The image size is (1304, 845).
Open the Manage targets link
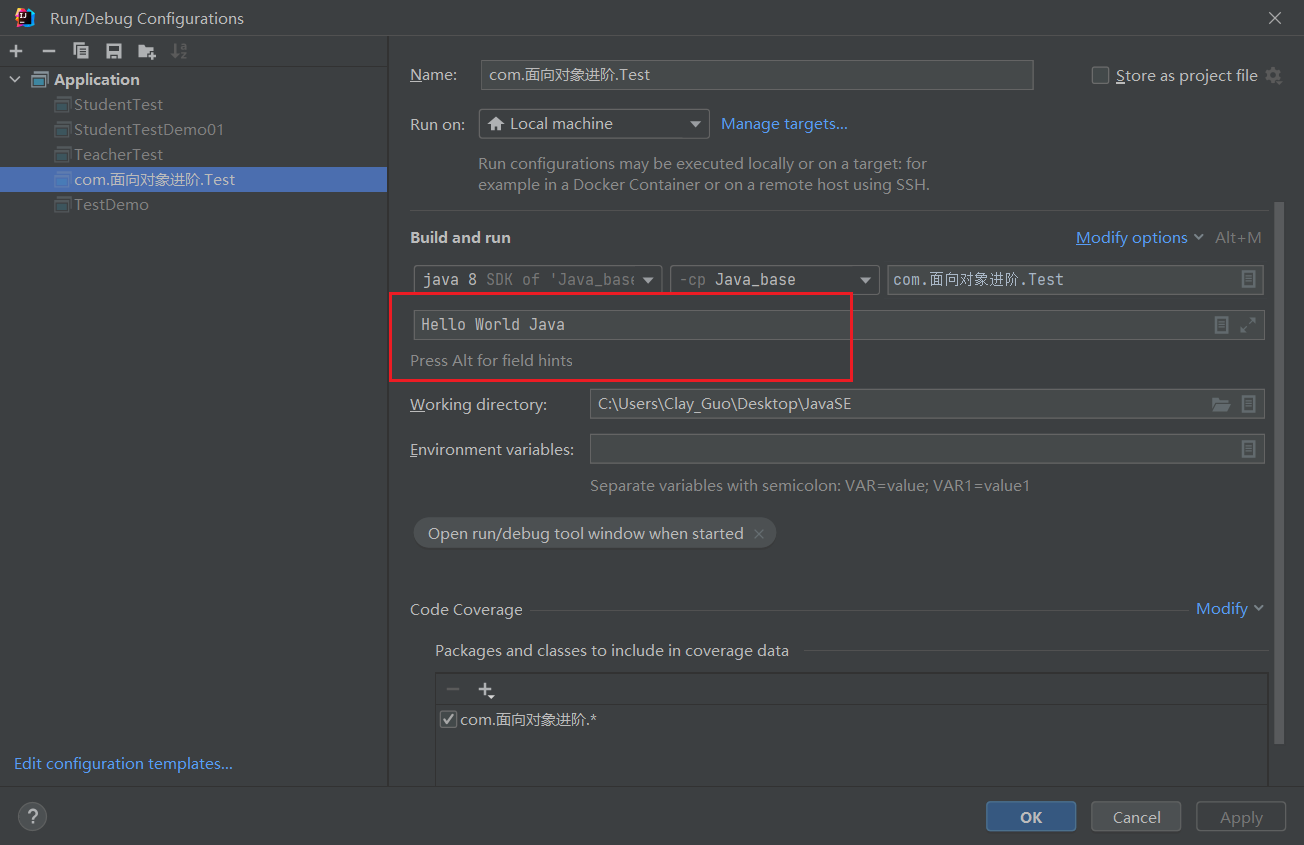[784, 124]
